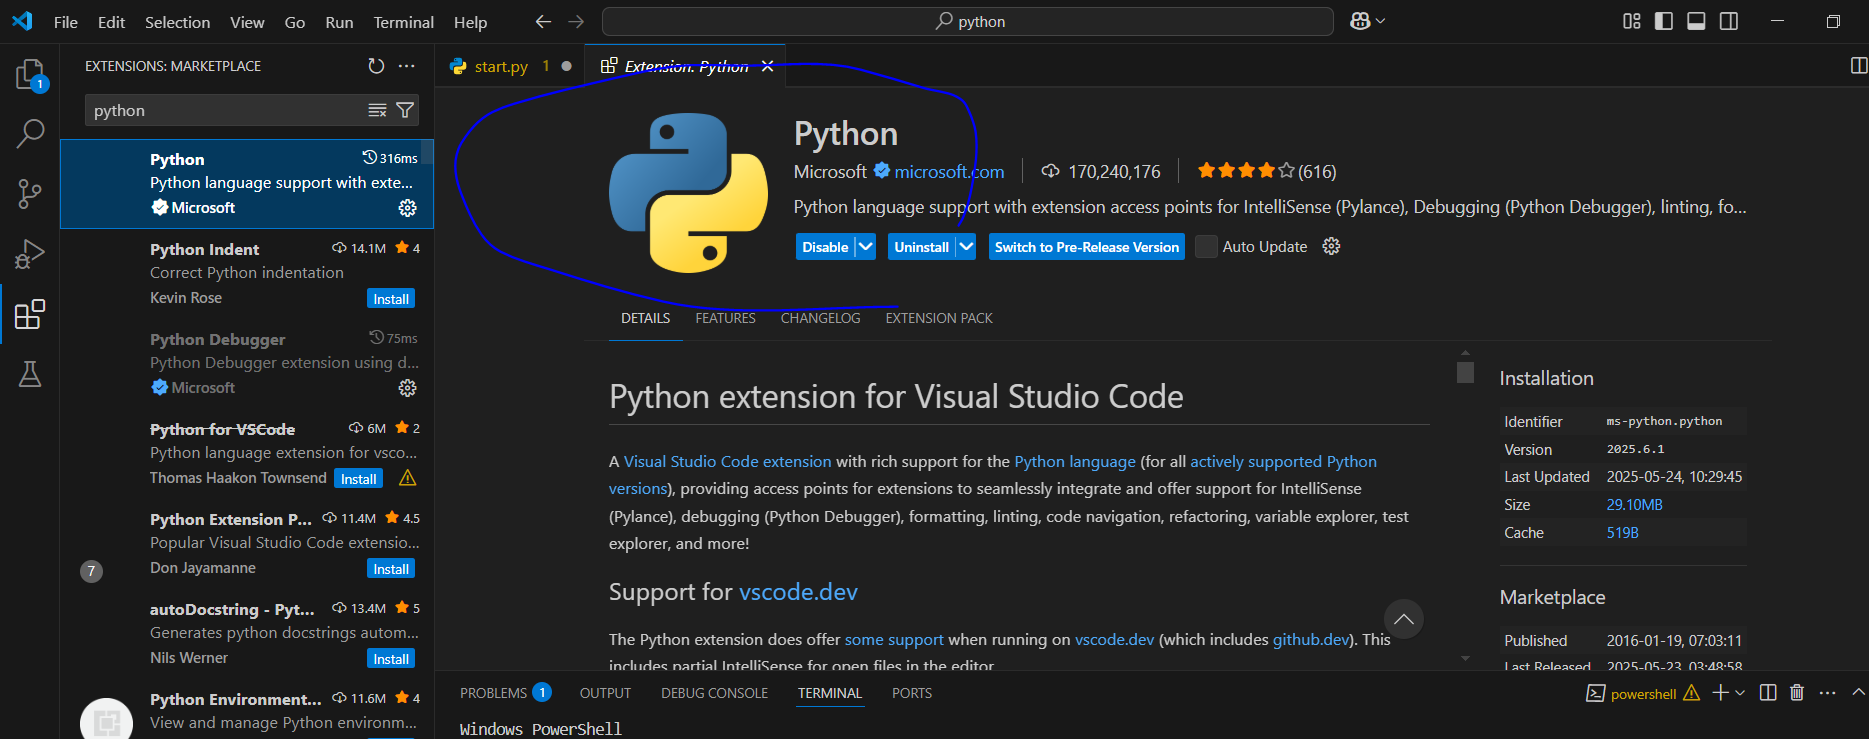
Task: Open the vscode.dev heading link
Action: point(798,592)
